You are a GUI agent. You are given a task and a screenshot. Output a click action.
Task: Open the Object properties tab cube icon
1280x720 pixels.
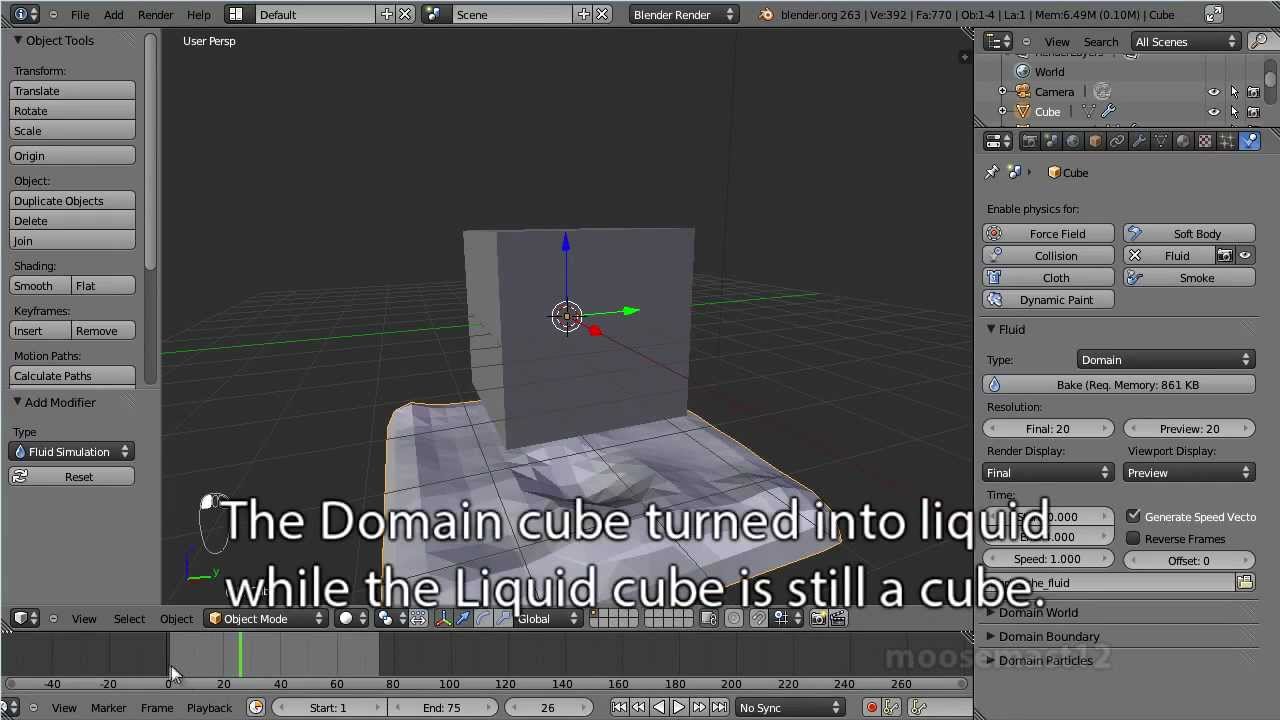(1095, 141)
